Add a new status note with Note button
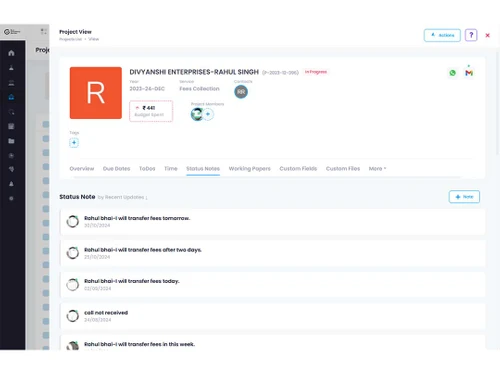 click(464, 197)
